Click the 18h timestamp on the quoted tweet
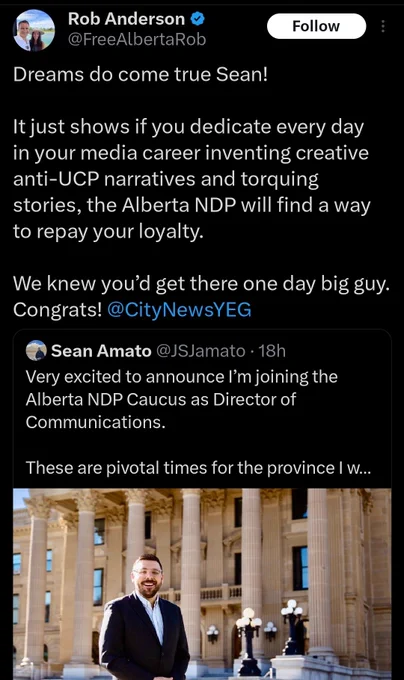This screenshot has width=404, height=680. click(x=272, y=350)
